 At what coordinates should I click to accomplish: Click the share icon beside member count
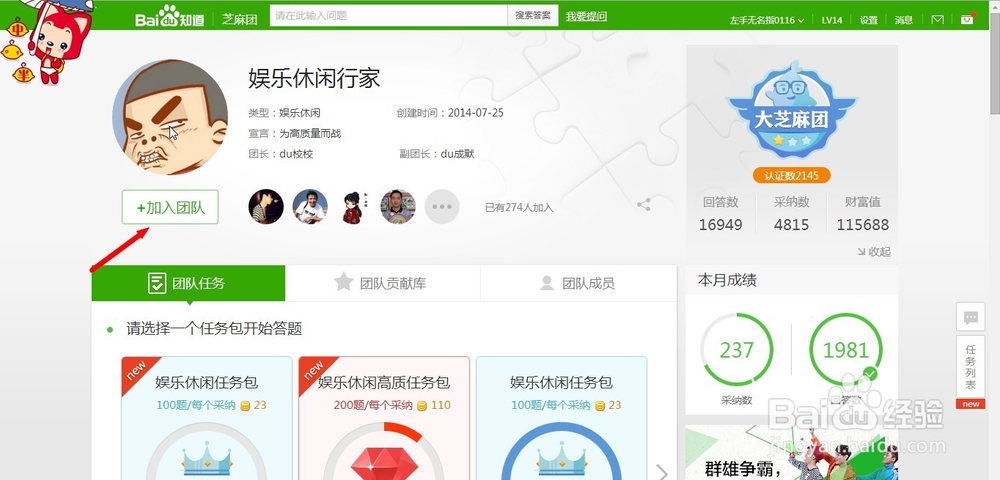point(644,205)
